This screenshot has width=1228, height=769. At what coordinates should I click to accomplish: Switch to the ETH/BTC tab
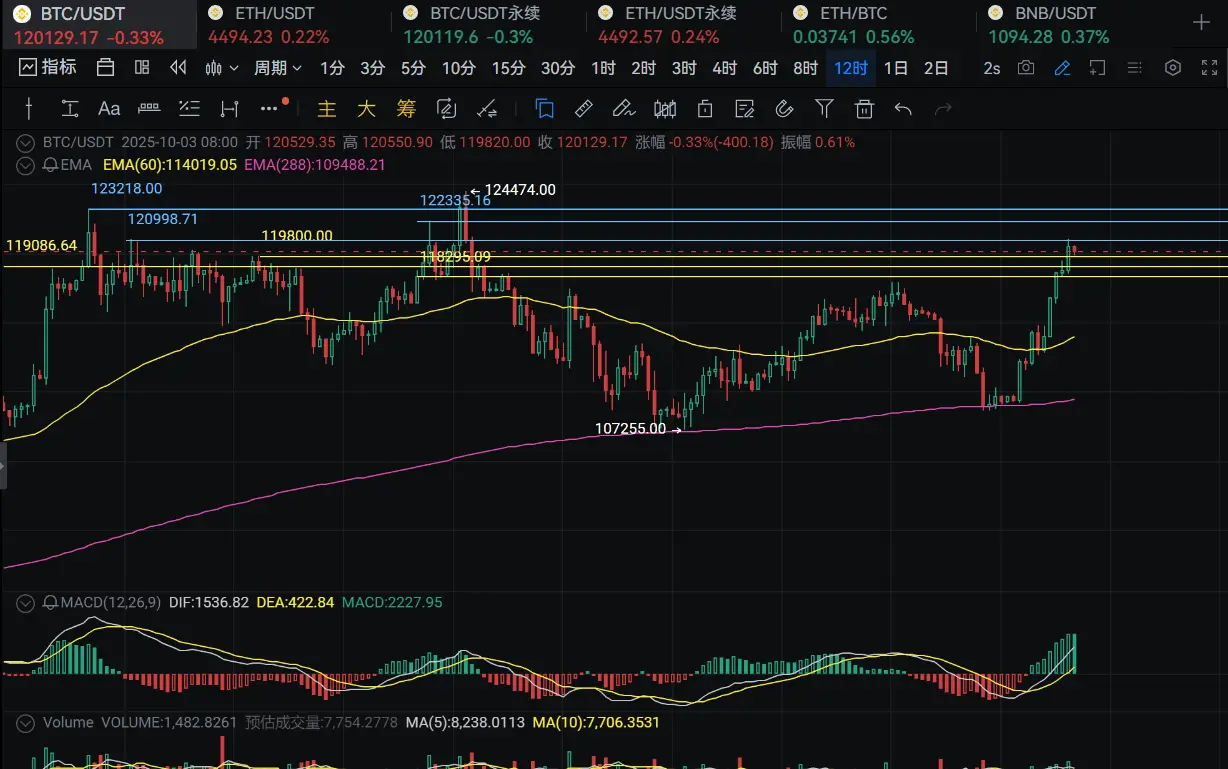pyautogui.click(x=878, y=25)
